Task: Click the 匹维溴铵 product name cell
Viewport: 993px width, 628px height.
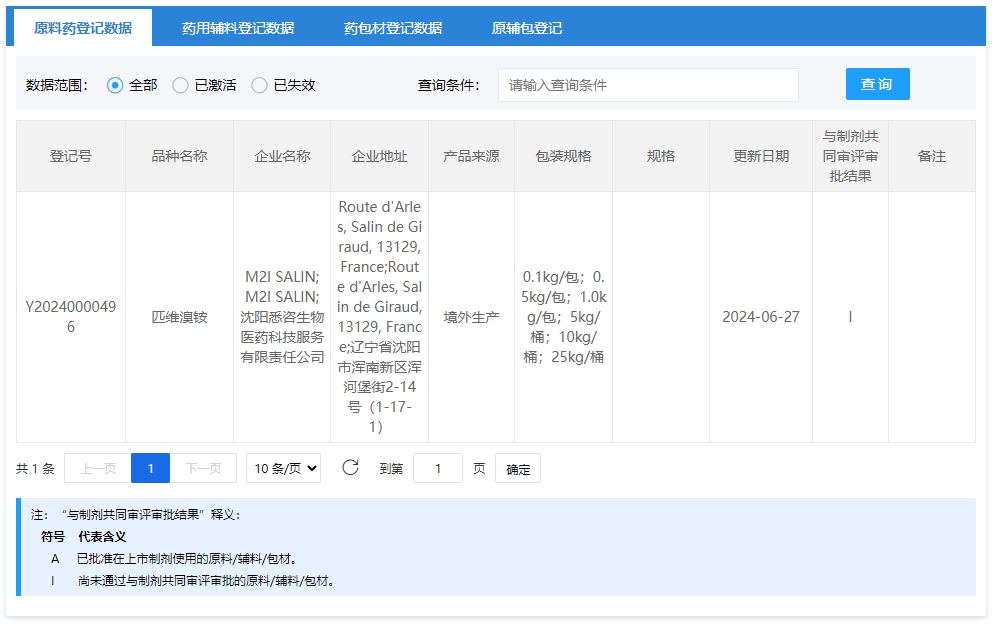Action: click(x=179, y=317)
